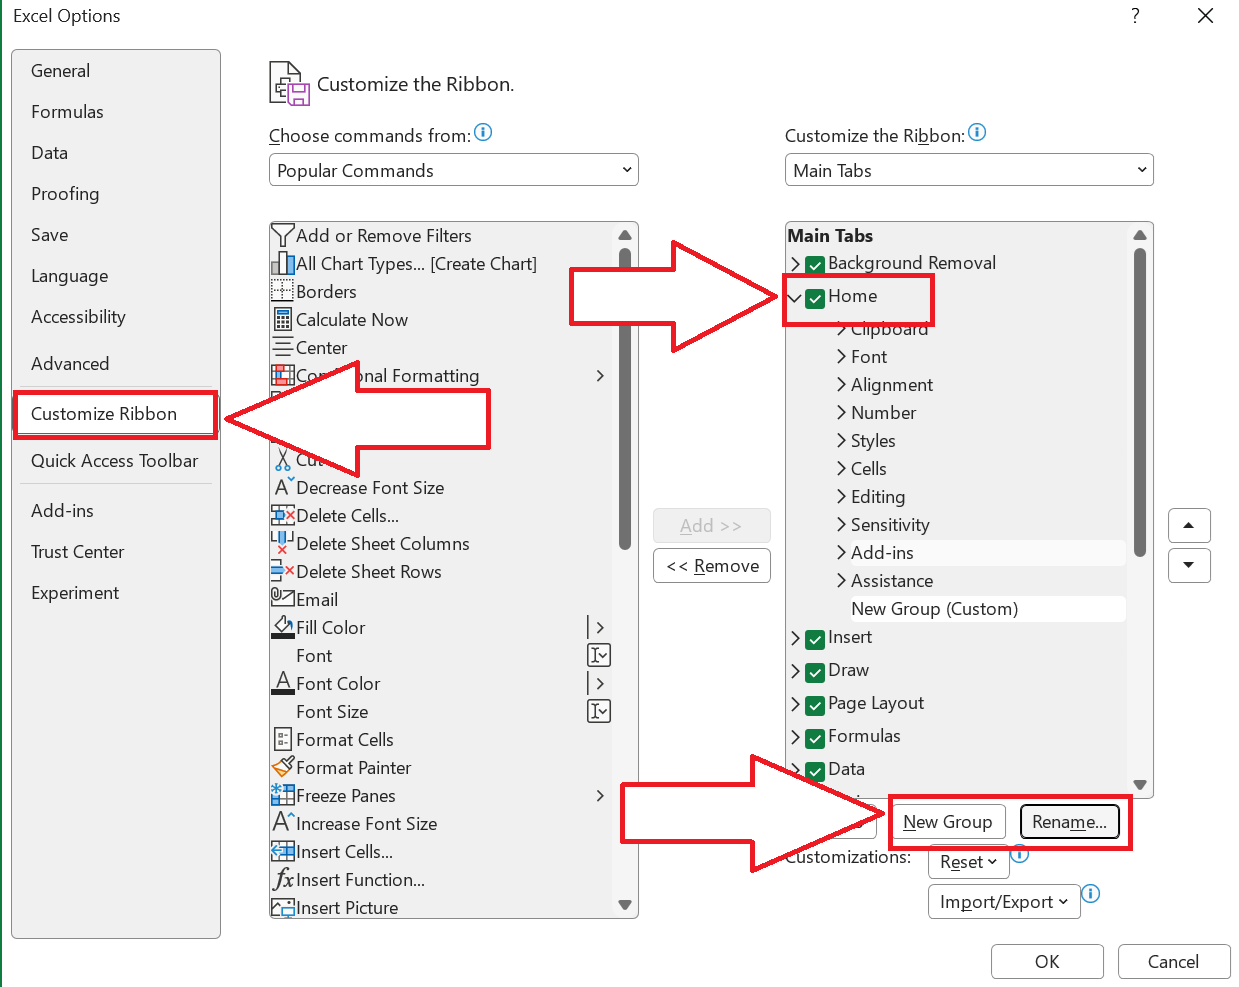Select the Format Cells icon

[283, 739]
